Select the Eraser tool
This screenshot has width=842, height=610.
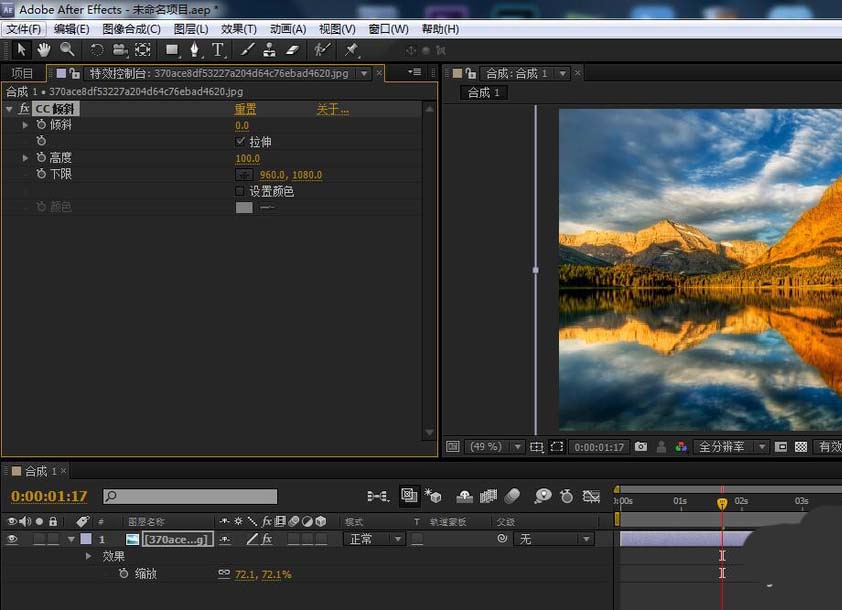pyautogui.click(x=292, y=49)
